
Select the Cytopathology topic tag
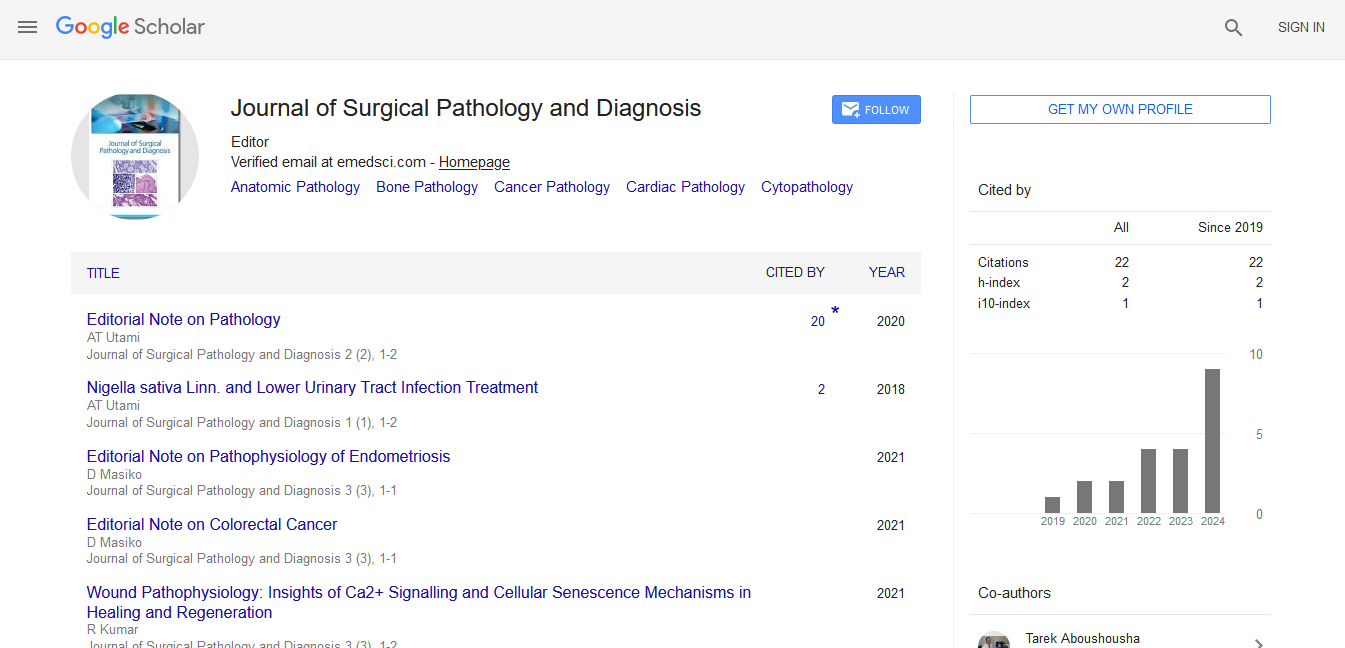click(x=806, y=187)
